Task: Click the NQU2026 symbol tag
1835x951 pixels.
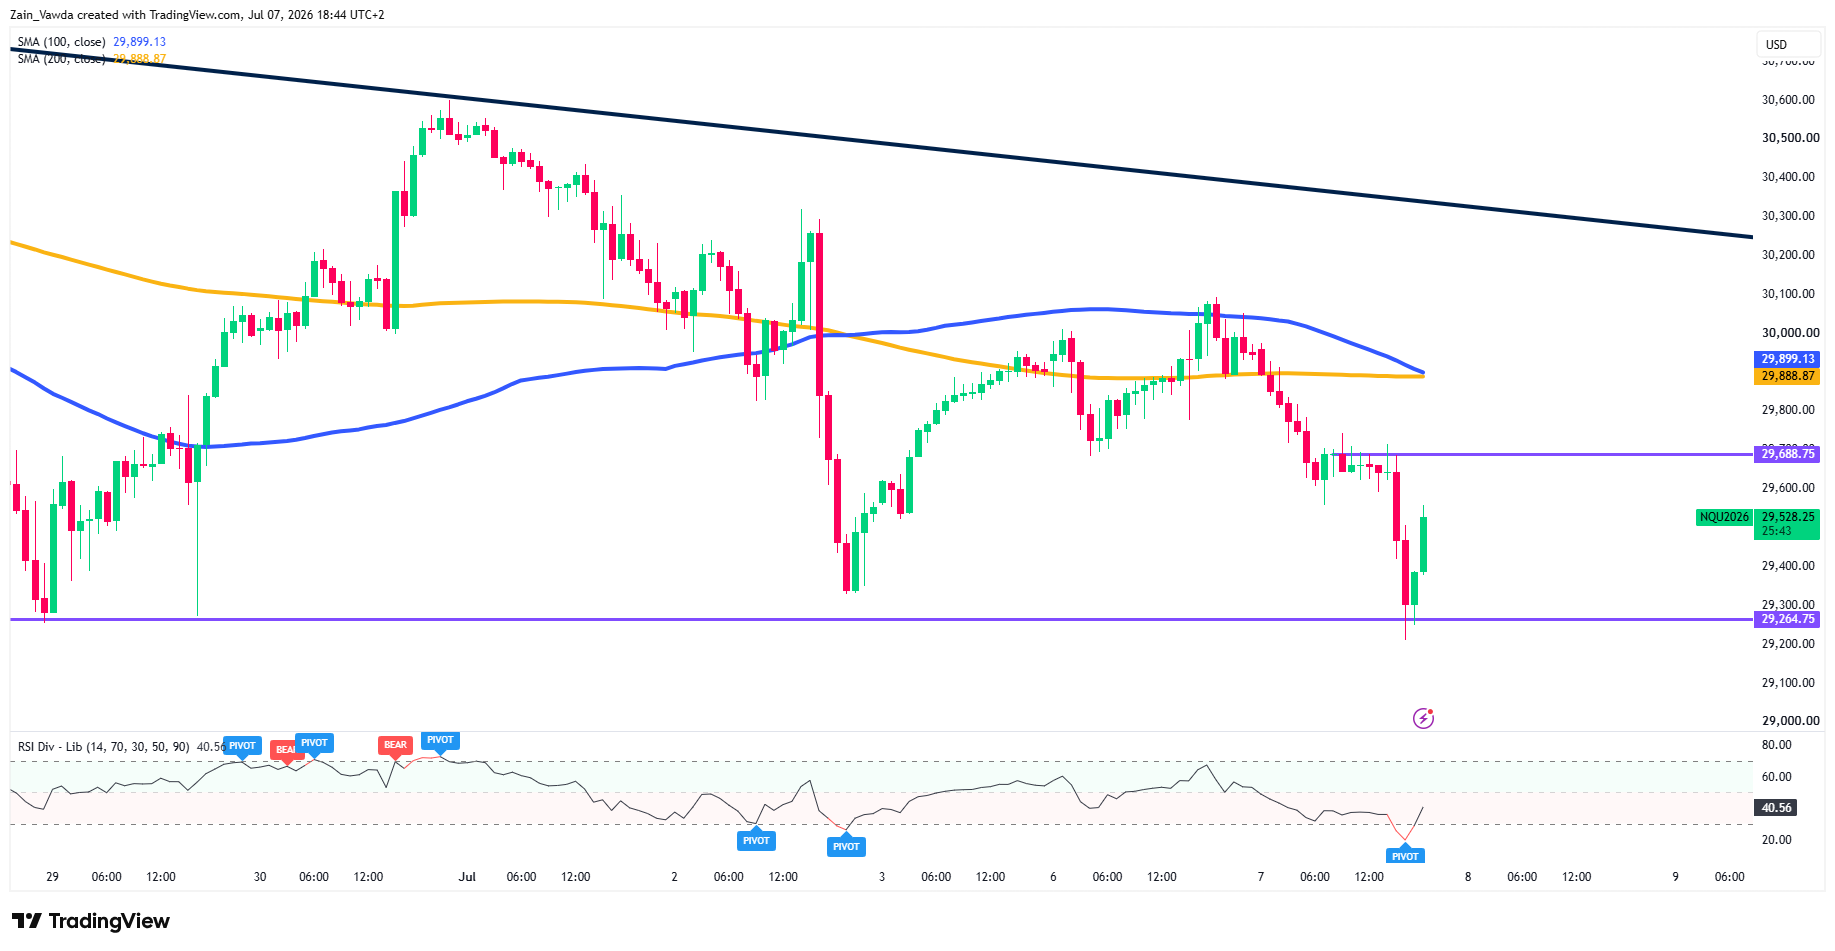Action: pos(1724,517)
